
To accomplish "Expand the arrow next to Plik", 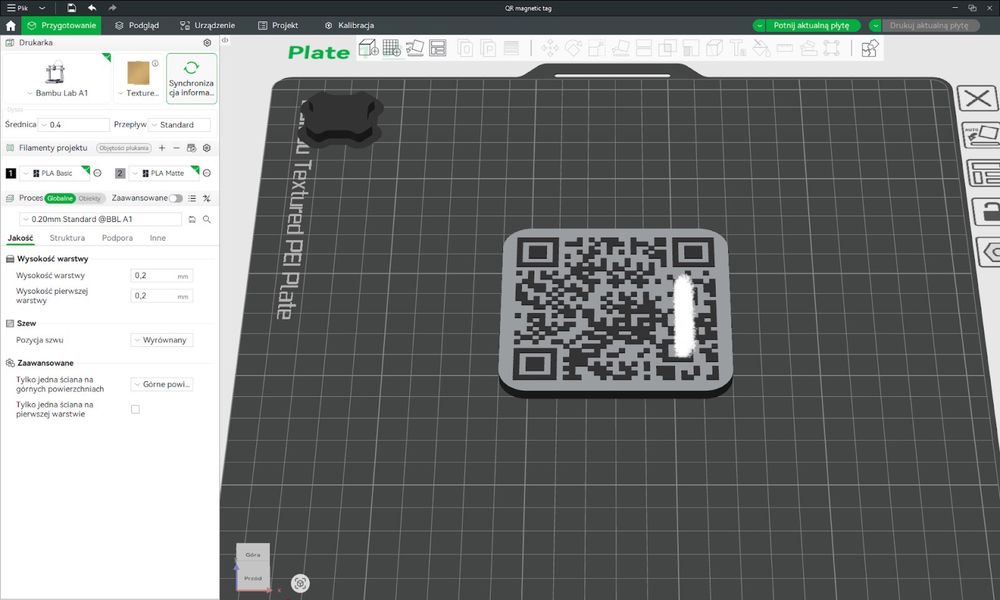I will [42, 8].
